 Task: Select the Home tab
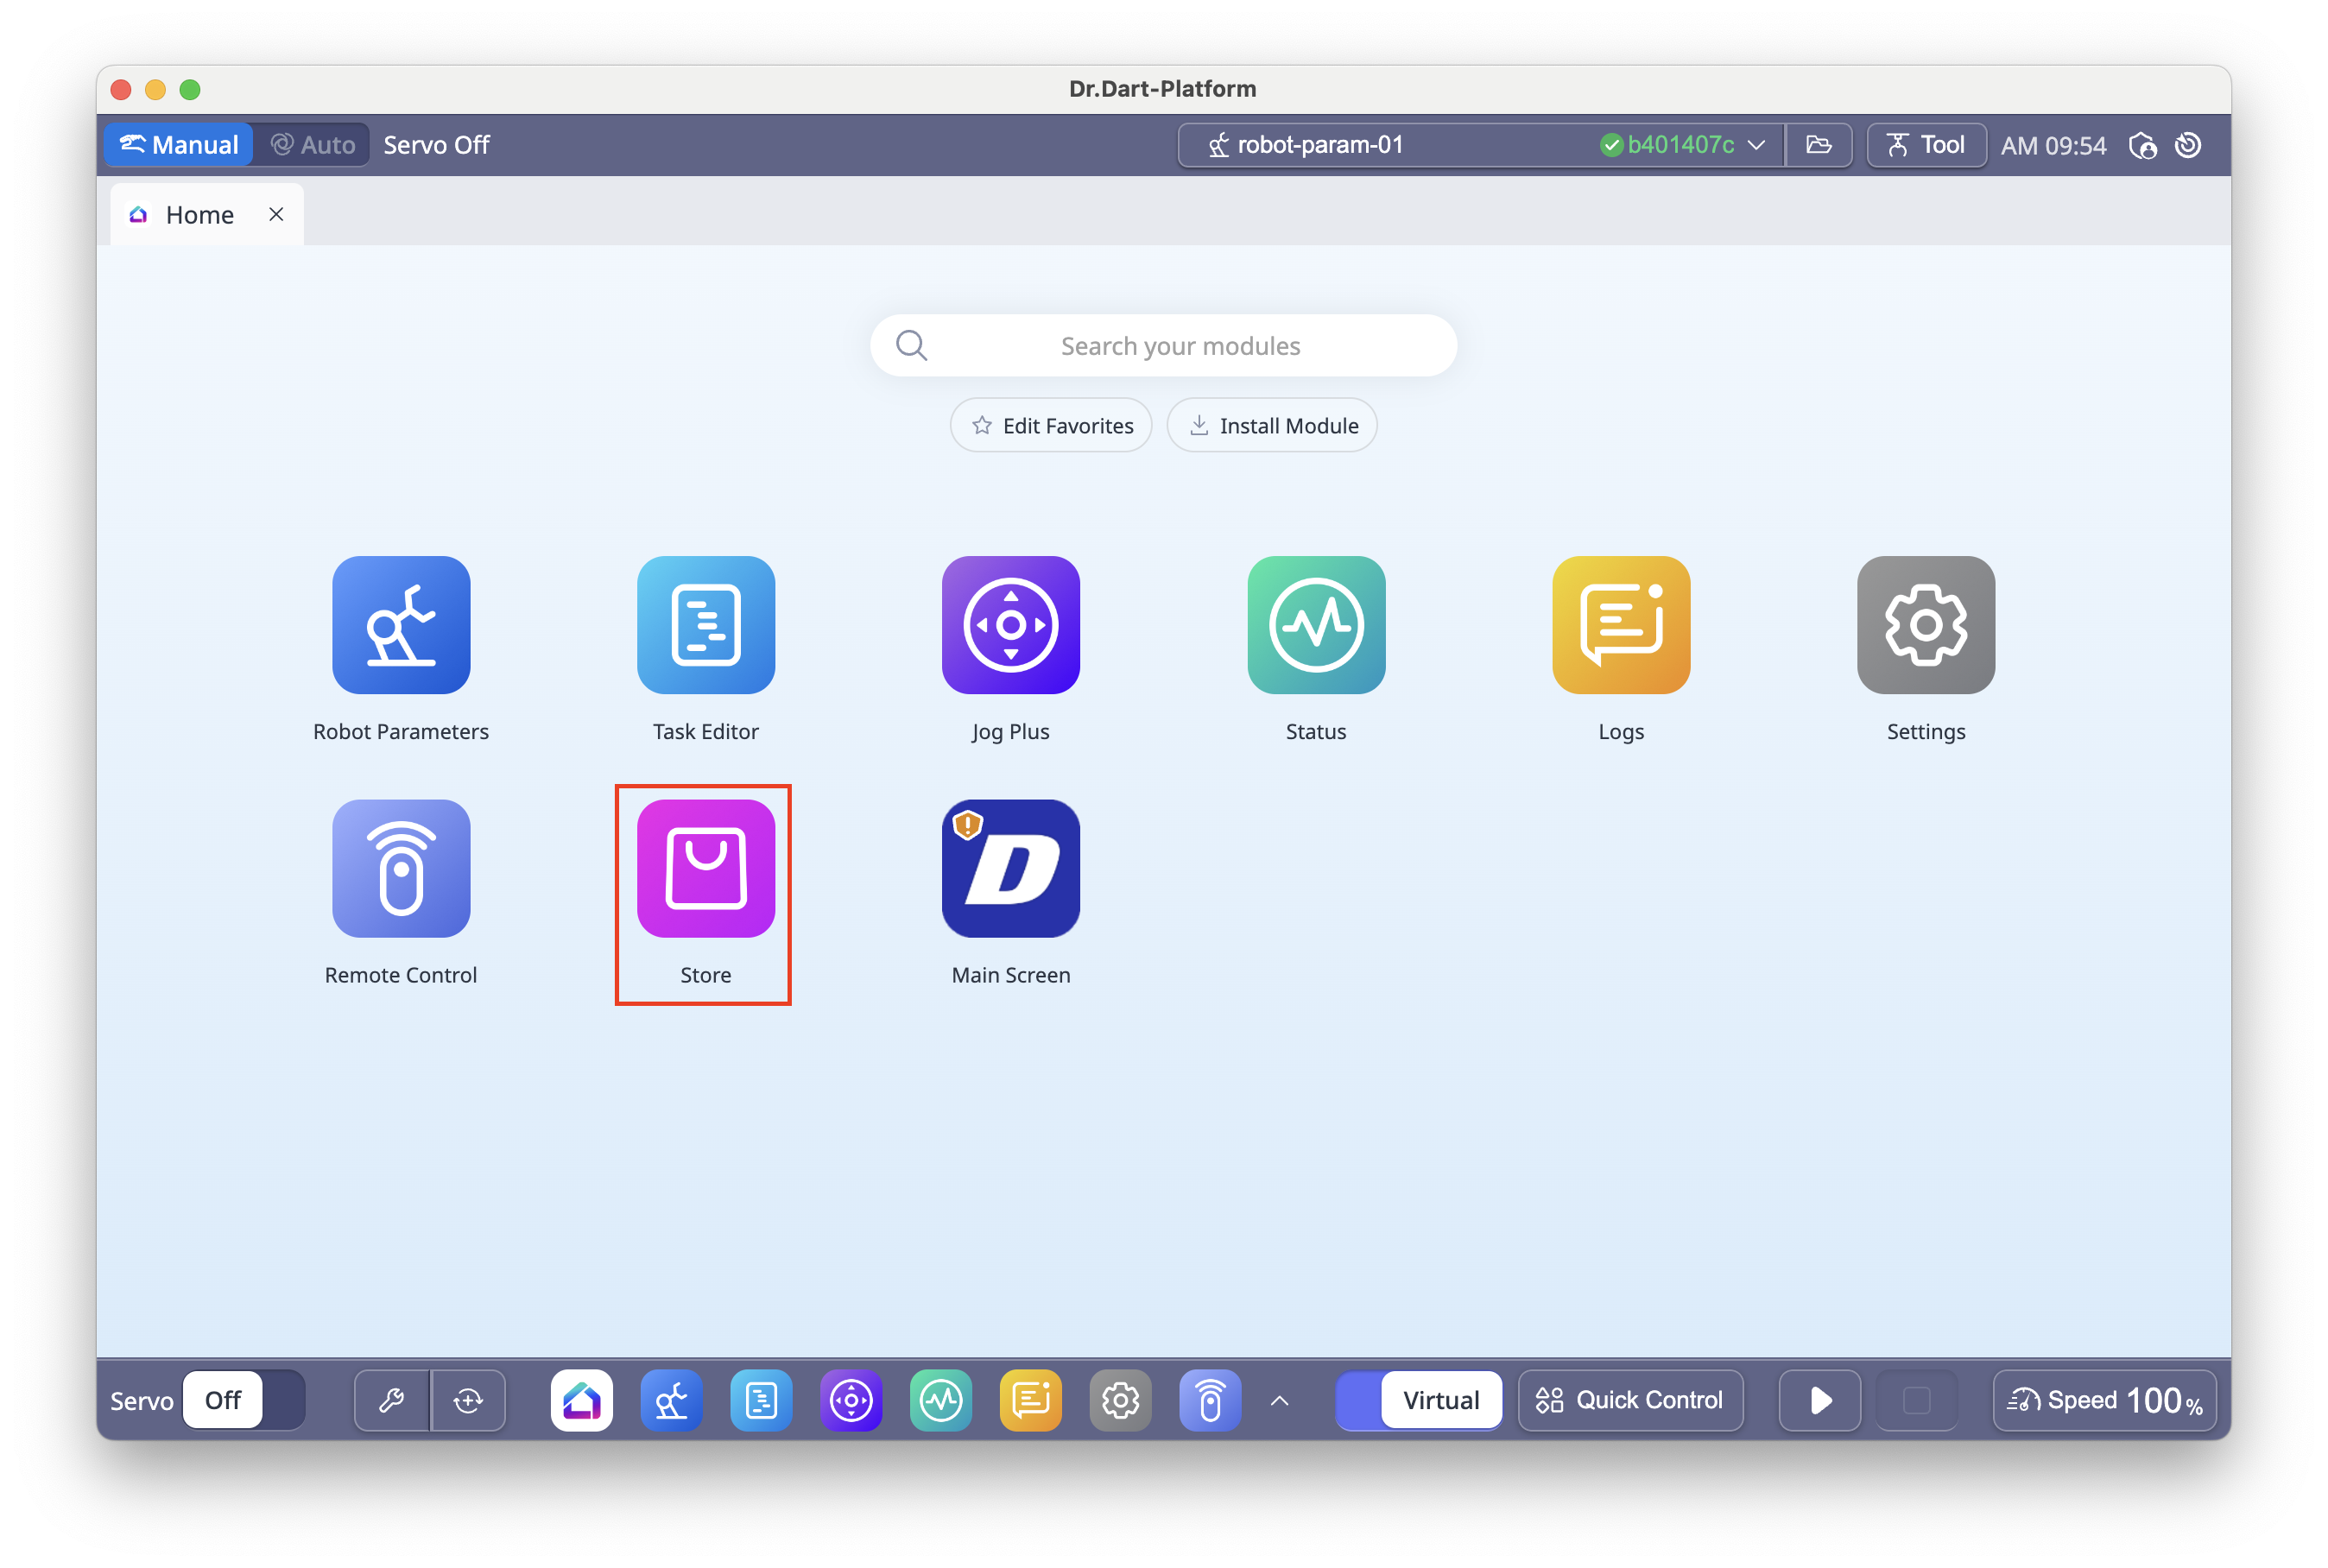click(199, 215)
